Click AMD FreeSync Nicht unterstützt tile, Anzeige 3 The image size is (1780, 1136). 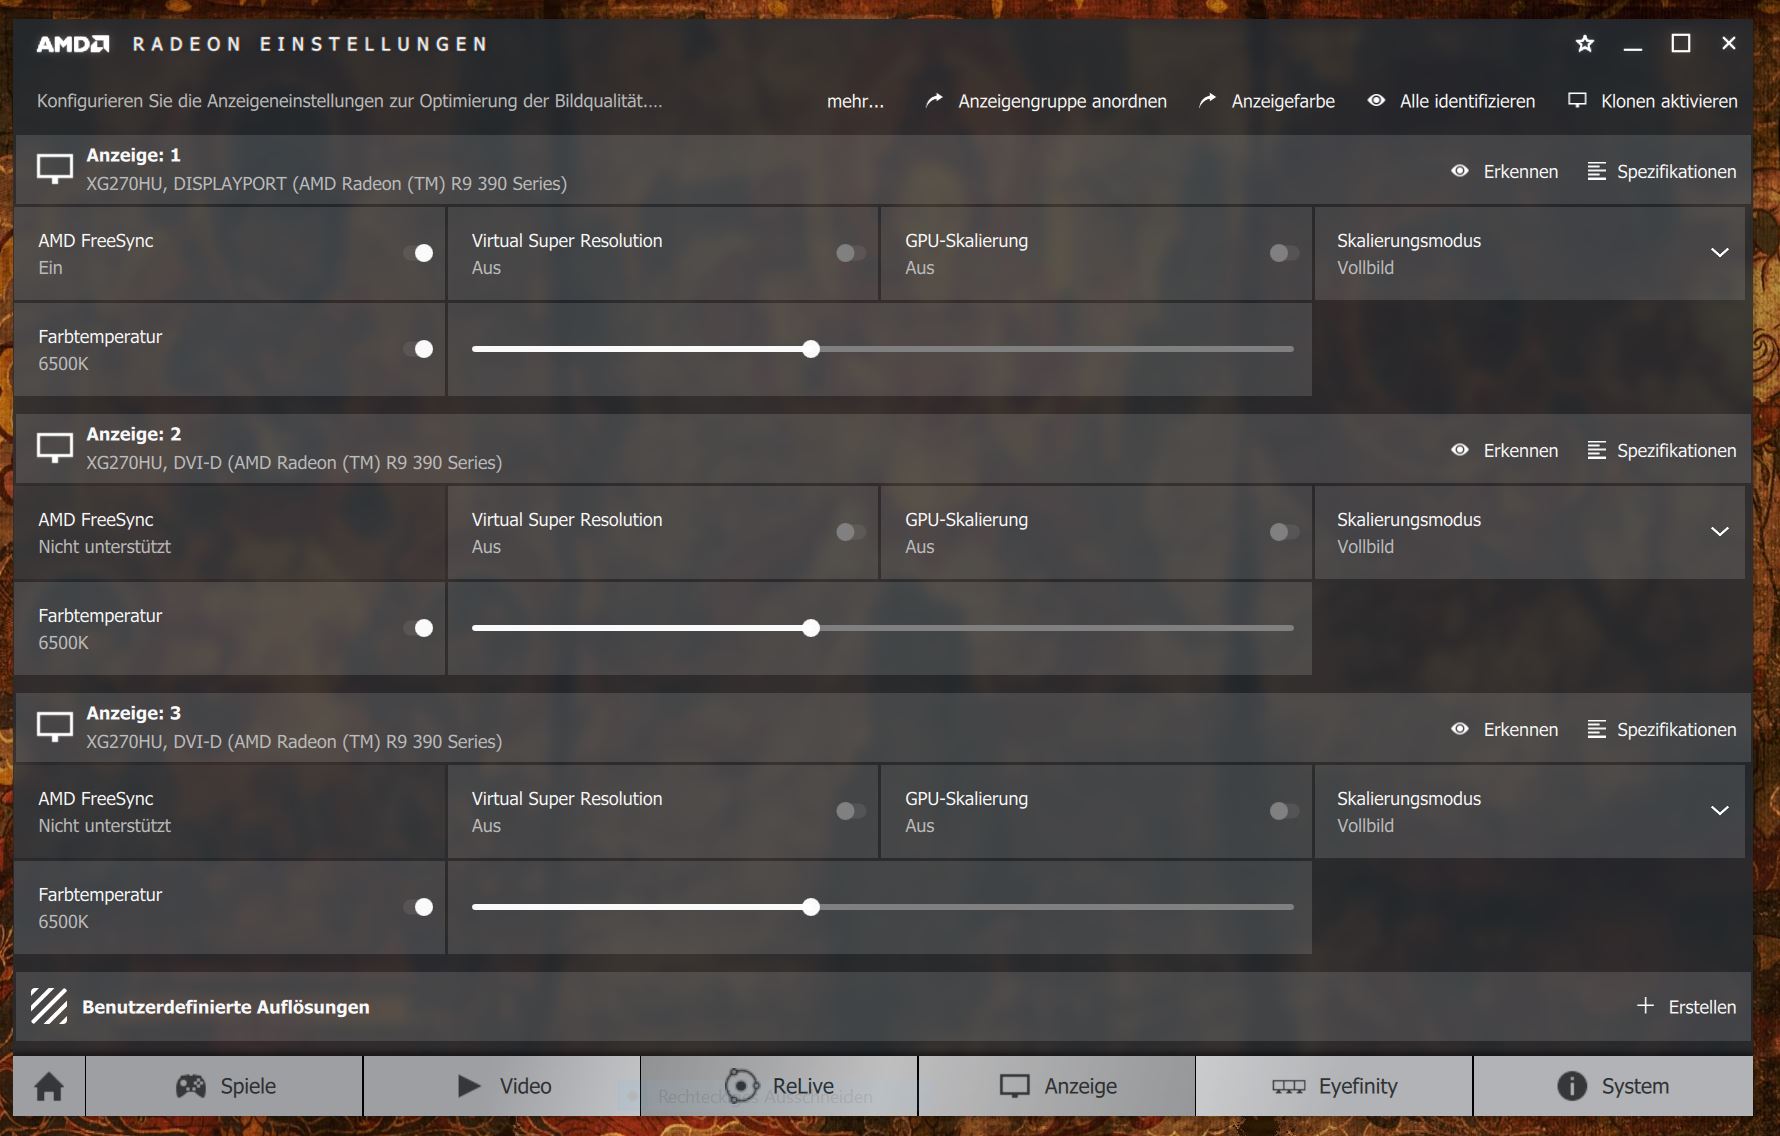(x=230, y=812)
